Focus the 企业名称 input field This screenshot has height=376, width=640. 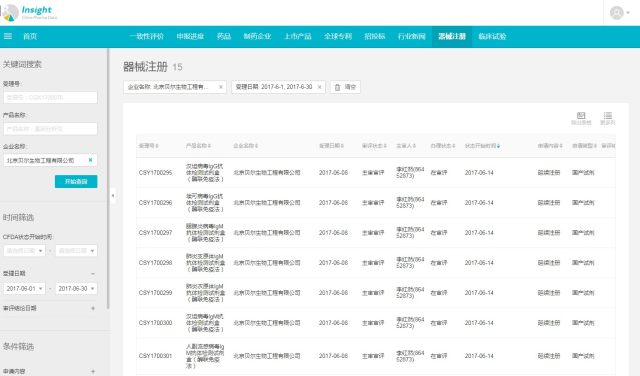[50, 160]
